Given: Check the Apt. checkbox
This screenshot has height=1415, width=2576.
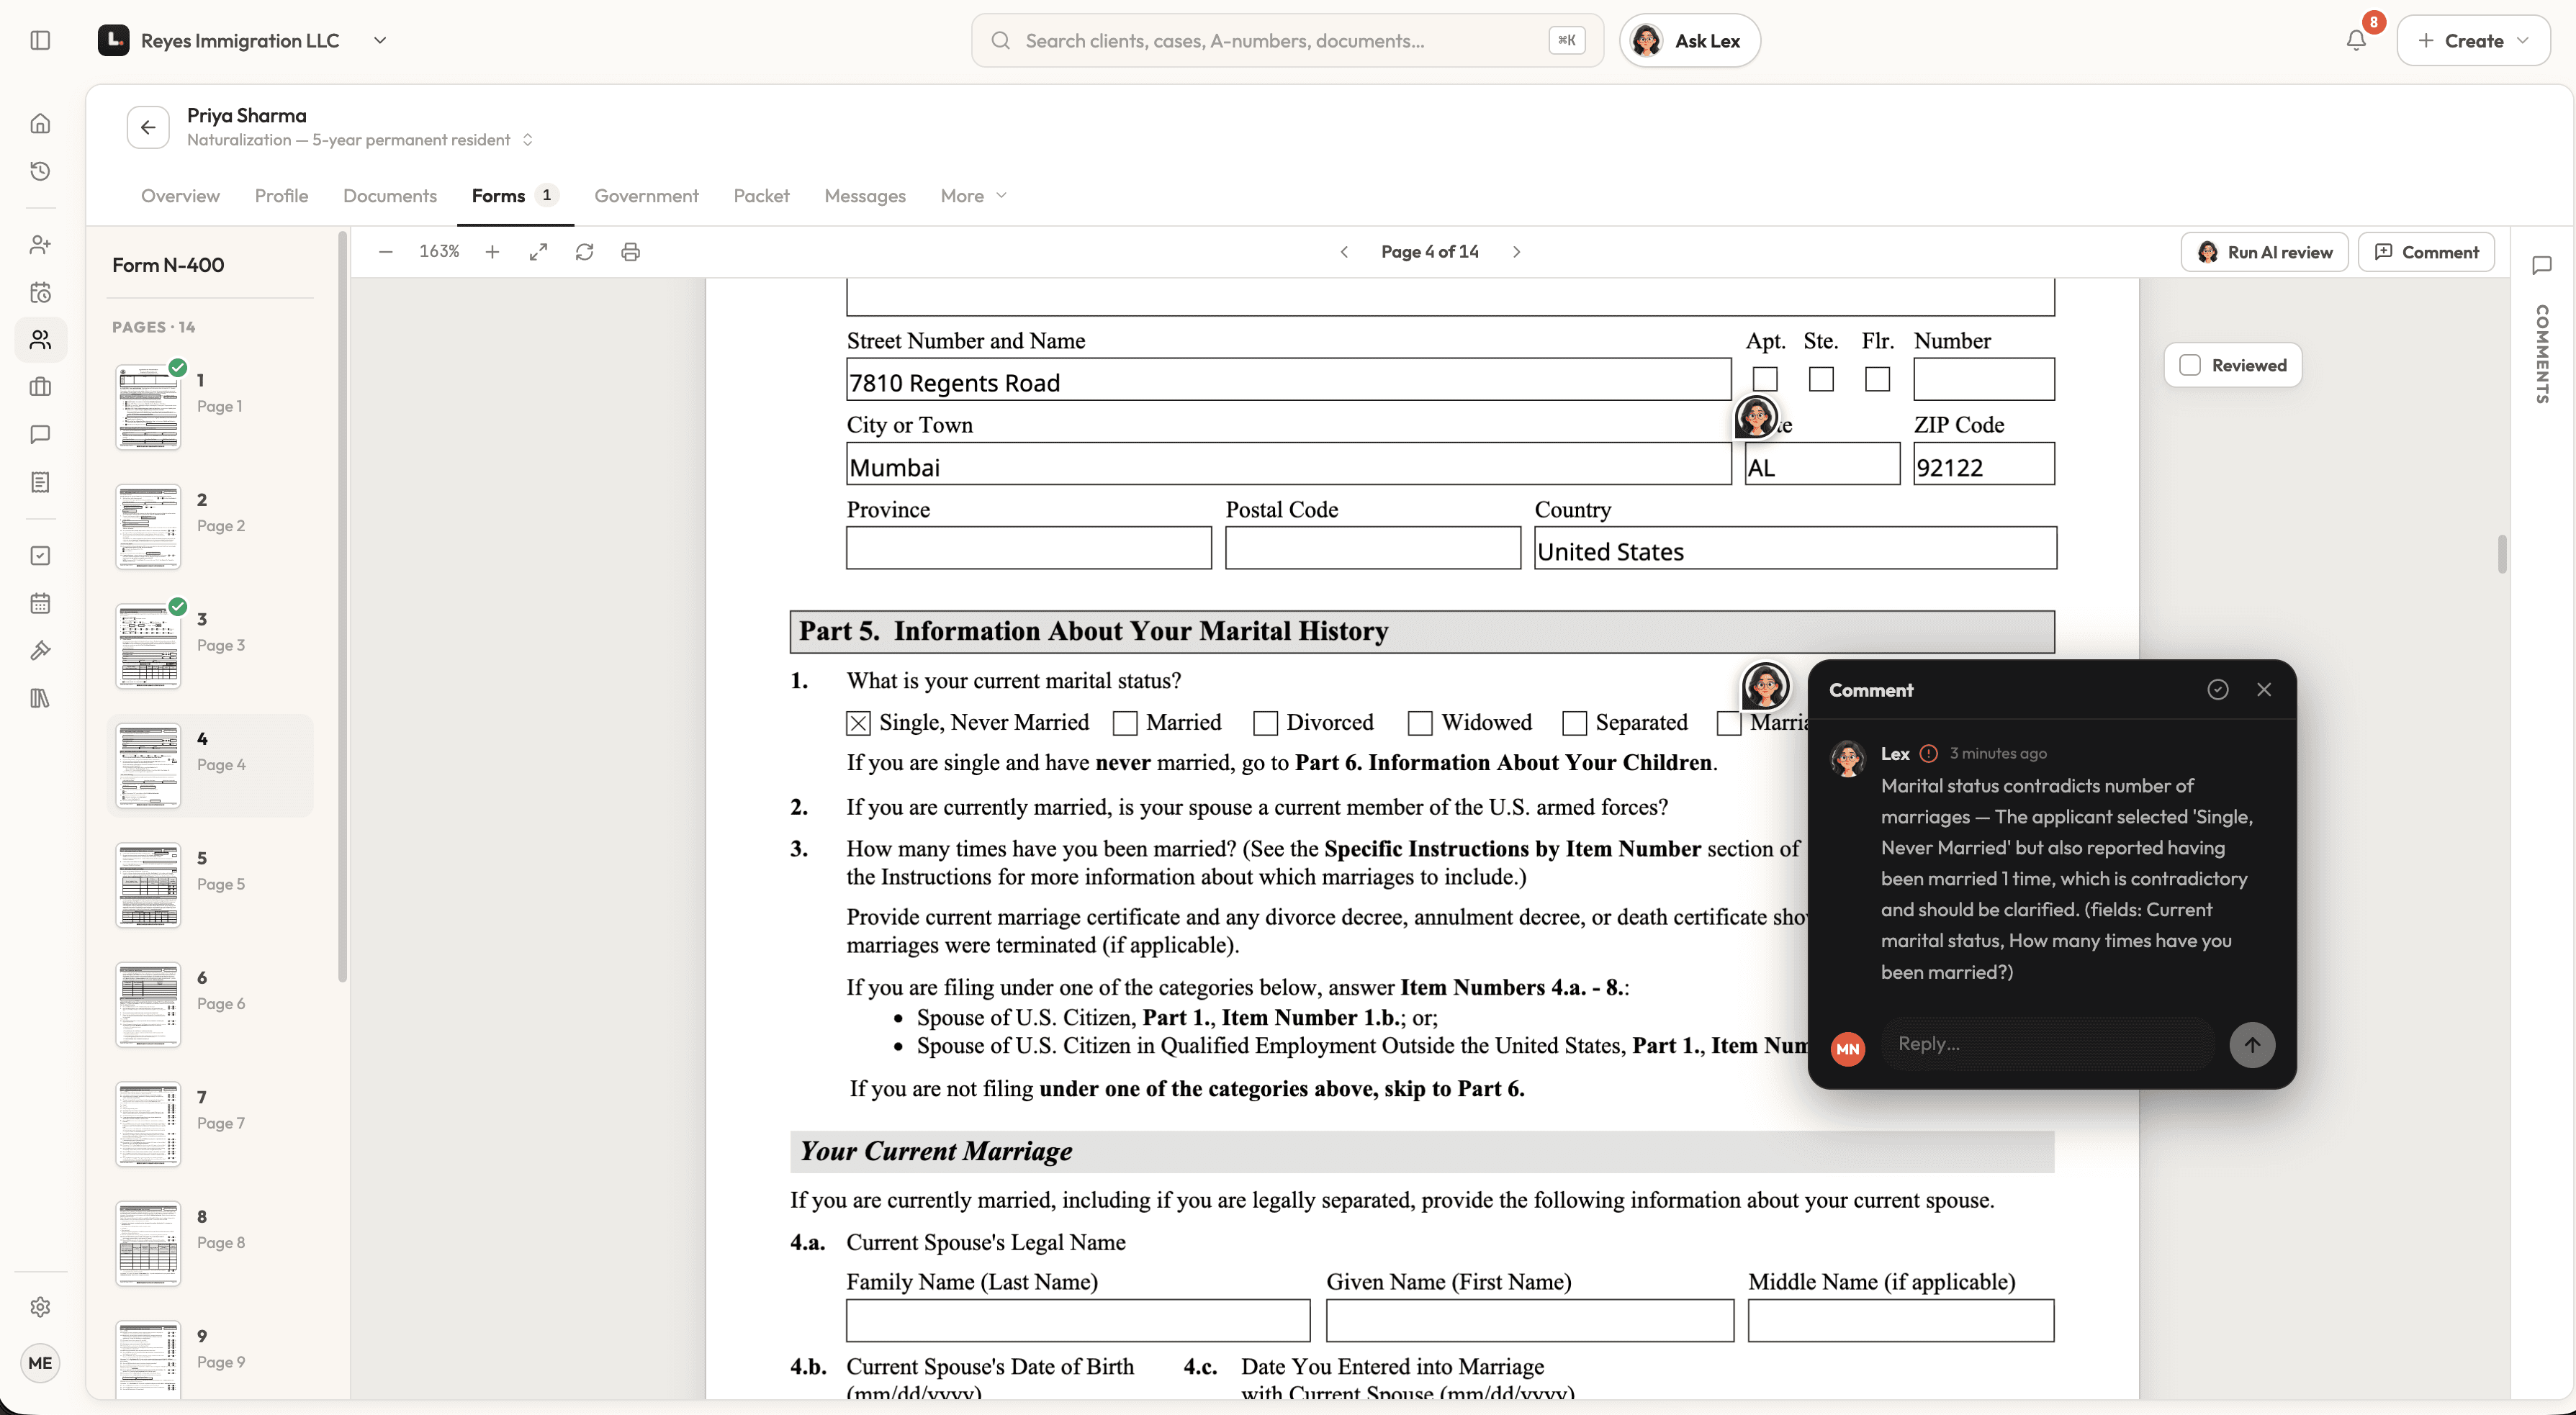Looking at the screenshot, I should (x=1765, y=379).
